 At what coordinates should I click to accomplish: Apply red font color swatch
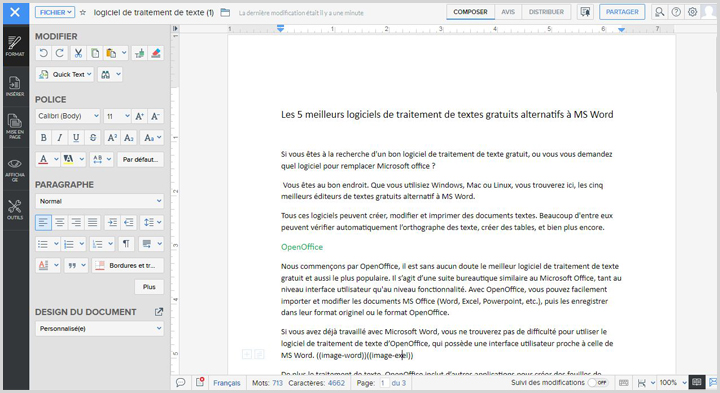pyautogui.click(x=43, y=159)
